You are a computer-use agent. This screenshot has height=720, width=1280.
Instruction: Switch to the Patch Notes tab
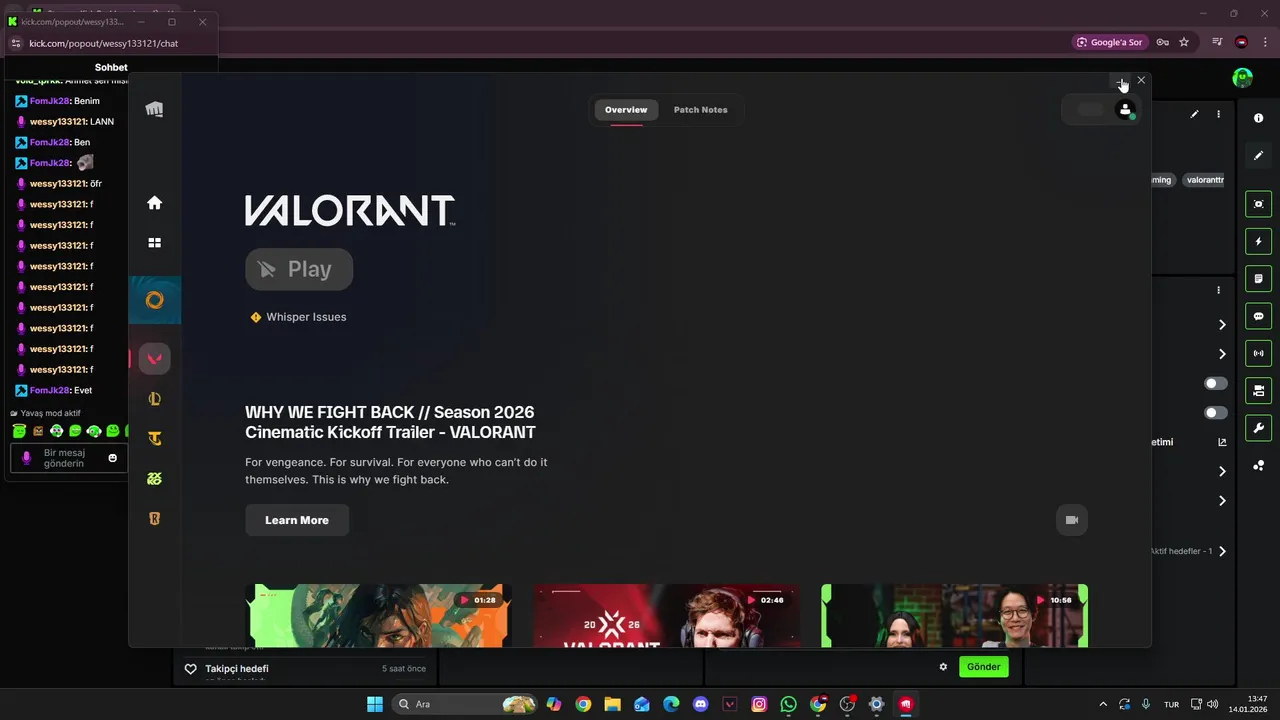click(700, 110)
